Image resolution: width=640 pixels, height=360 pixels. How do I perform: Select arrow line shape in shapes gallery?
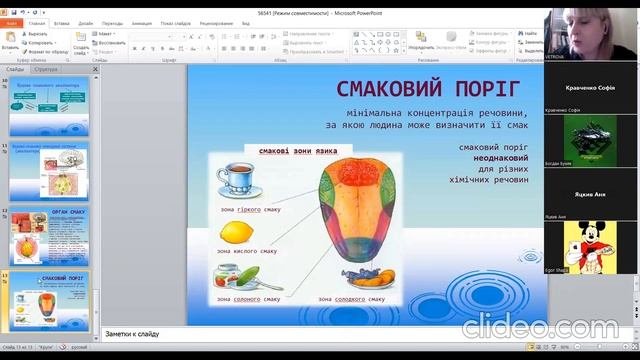pyautogui.click(x=372, y=35)
